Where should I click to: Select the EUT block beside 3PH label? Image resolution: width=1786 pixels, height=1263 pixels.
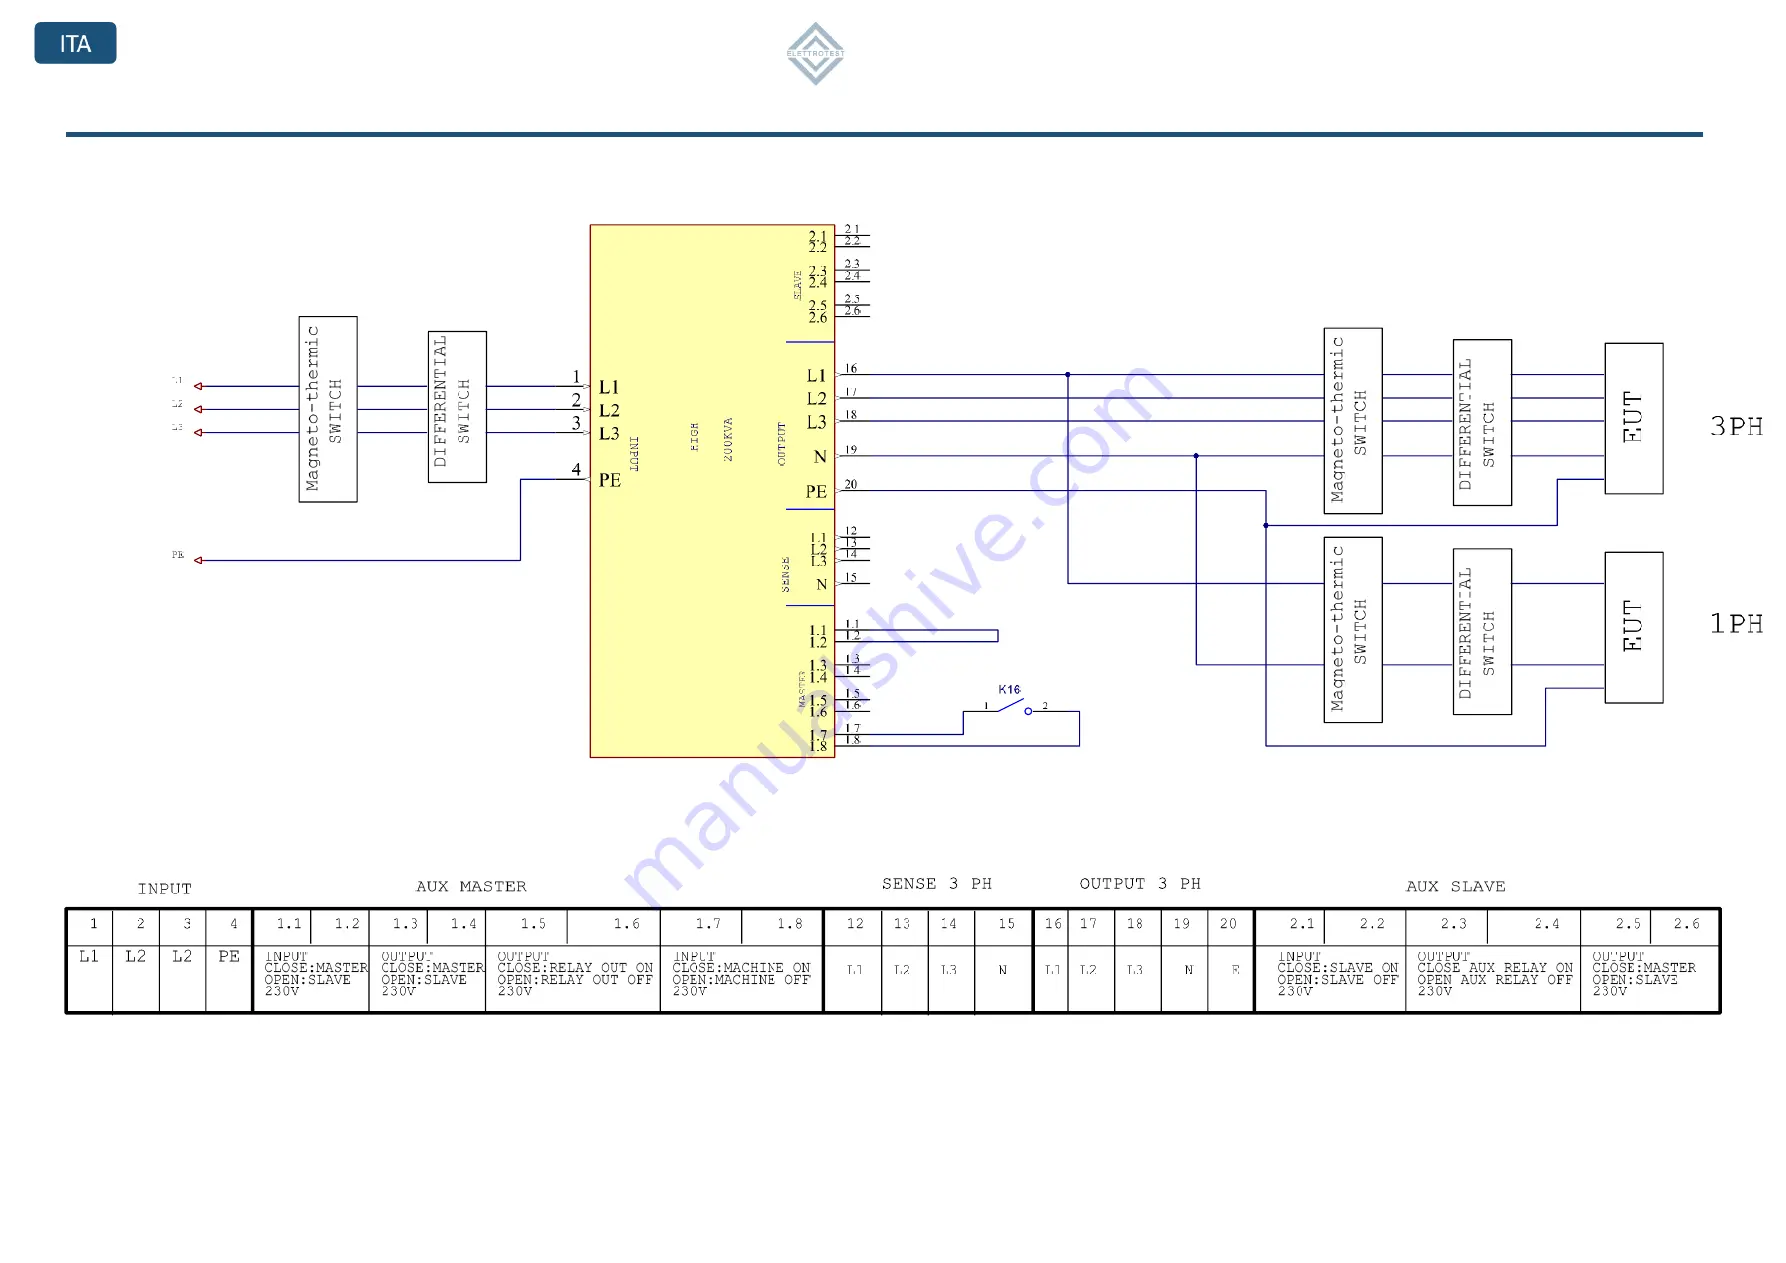pos(1634,418)
